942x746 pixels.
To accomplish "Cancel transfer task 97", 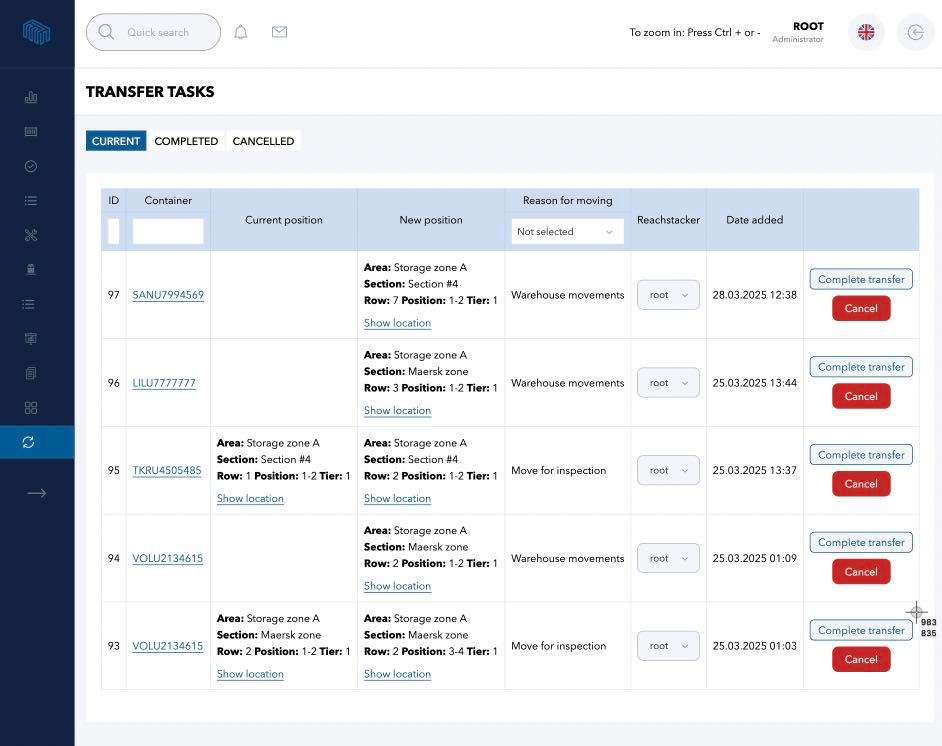I will [x=861, y=309].
